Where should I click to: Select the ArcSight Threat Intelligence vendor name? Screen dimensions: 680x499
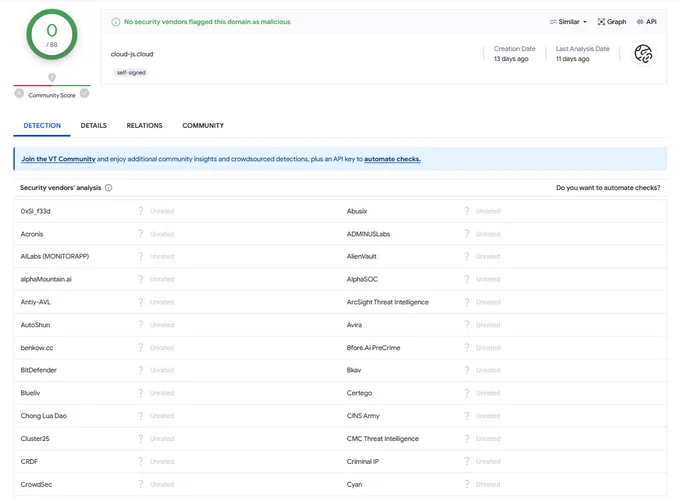point(388,302)
